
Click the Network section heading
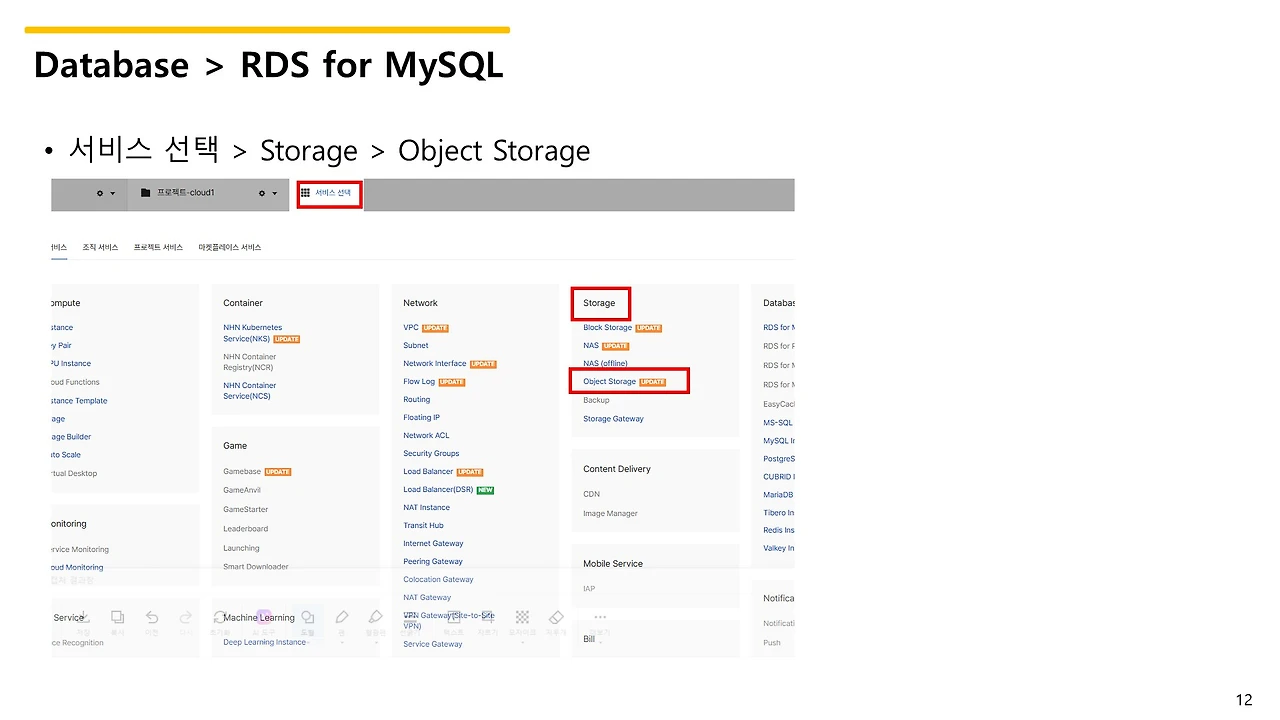[x=420, y=303]
